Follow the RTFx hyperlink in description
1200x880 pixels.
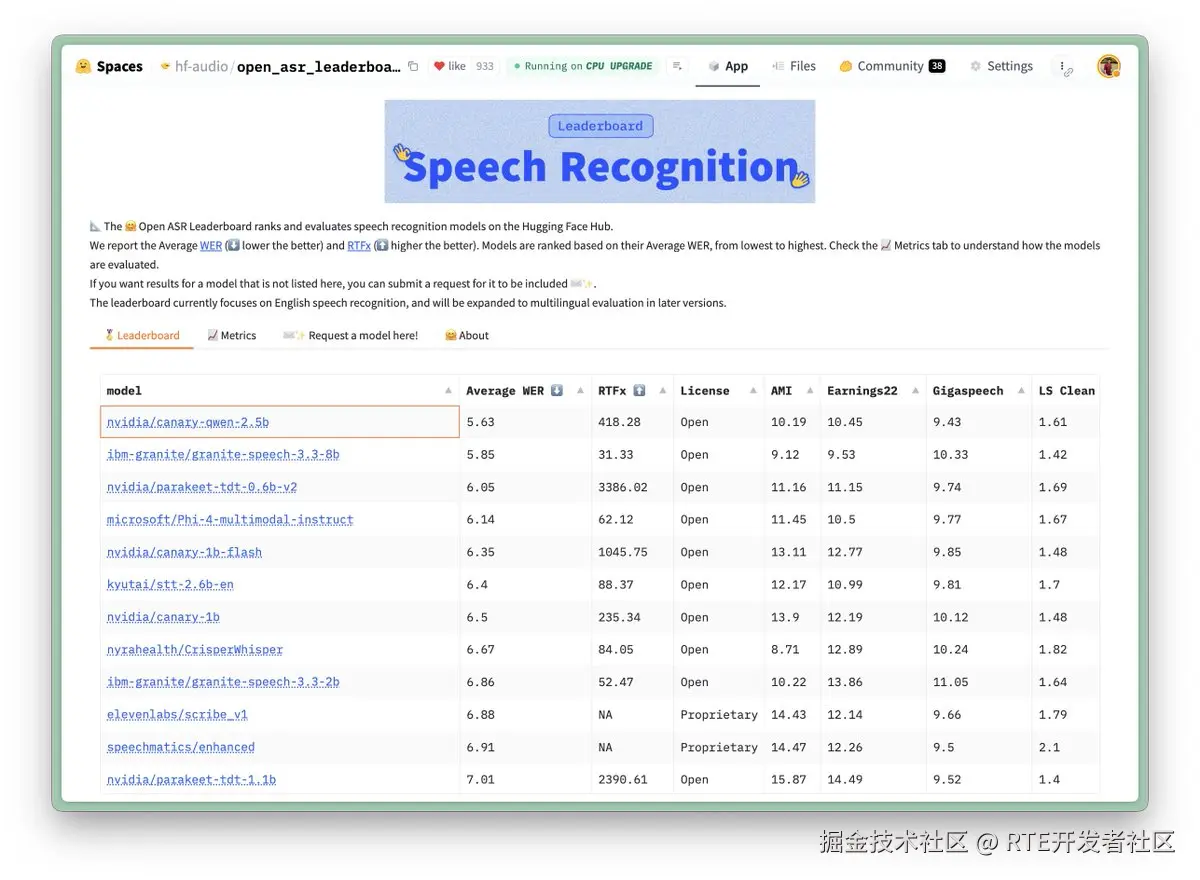[x=359, y=245]
